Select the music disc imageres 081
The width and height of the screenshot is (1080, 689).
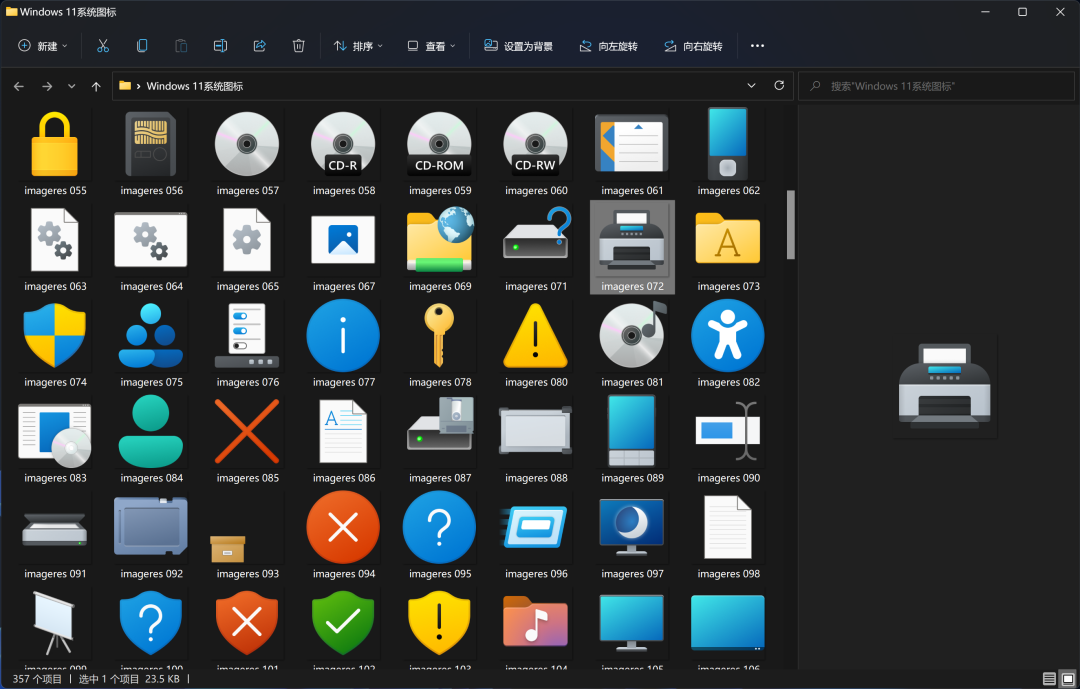pyautogui.click(x=632, y=336)
